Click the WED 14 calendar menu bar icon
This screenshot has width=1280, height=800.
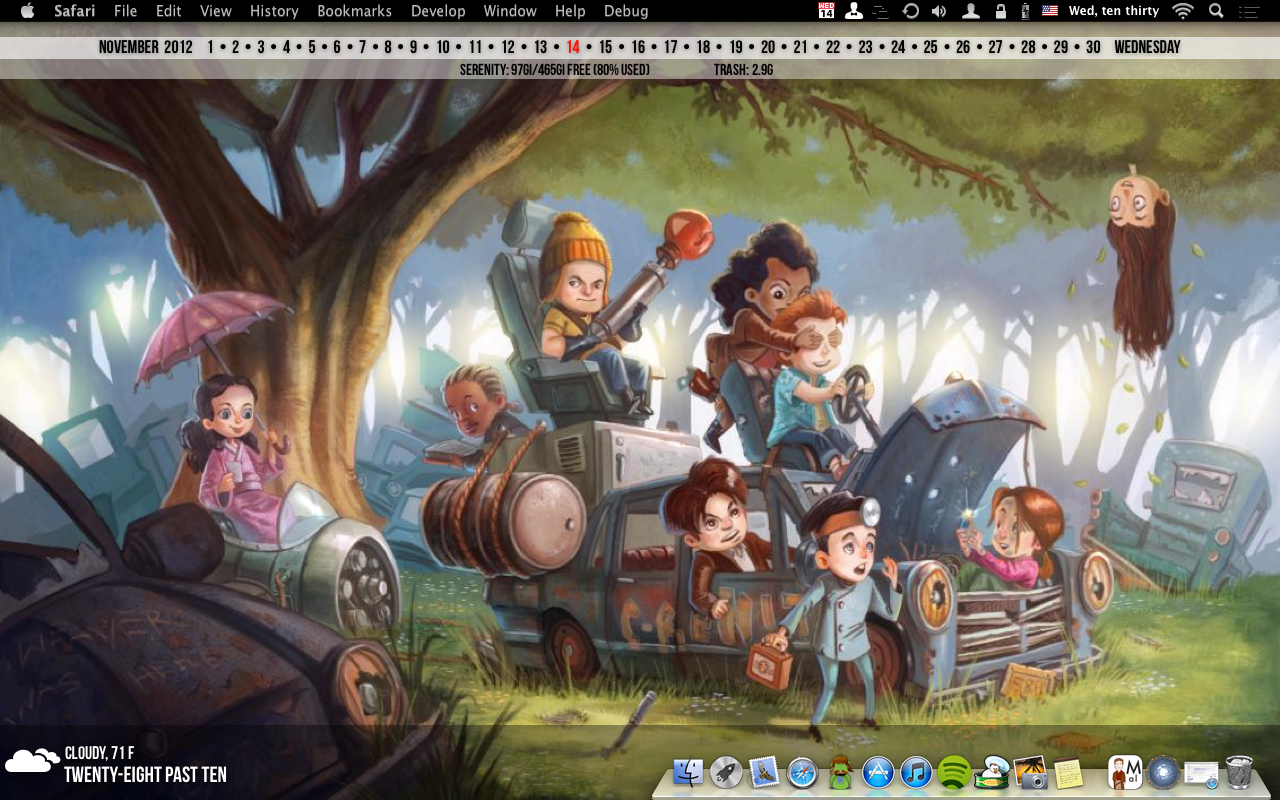pos(826,11)
